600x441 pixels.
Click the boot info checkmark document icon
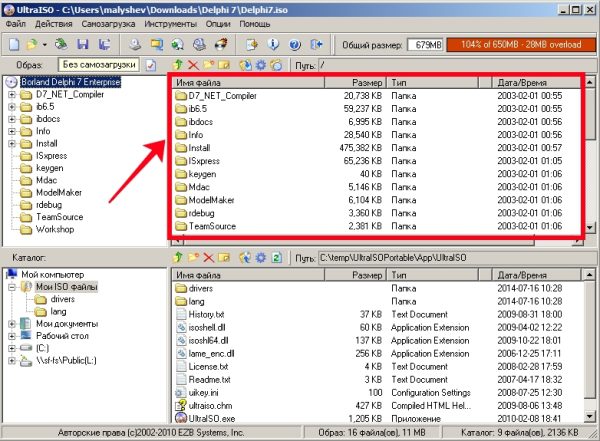(x=151, y=65)
